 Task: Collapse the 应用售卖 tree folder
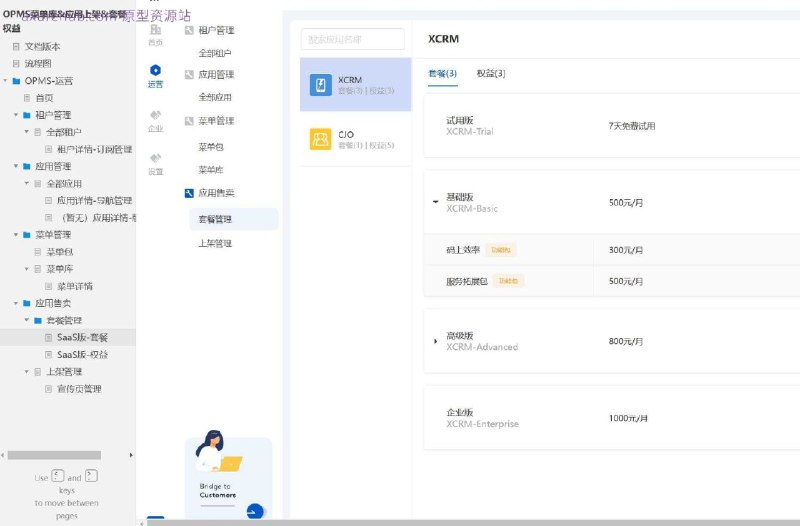point(16,303)
